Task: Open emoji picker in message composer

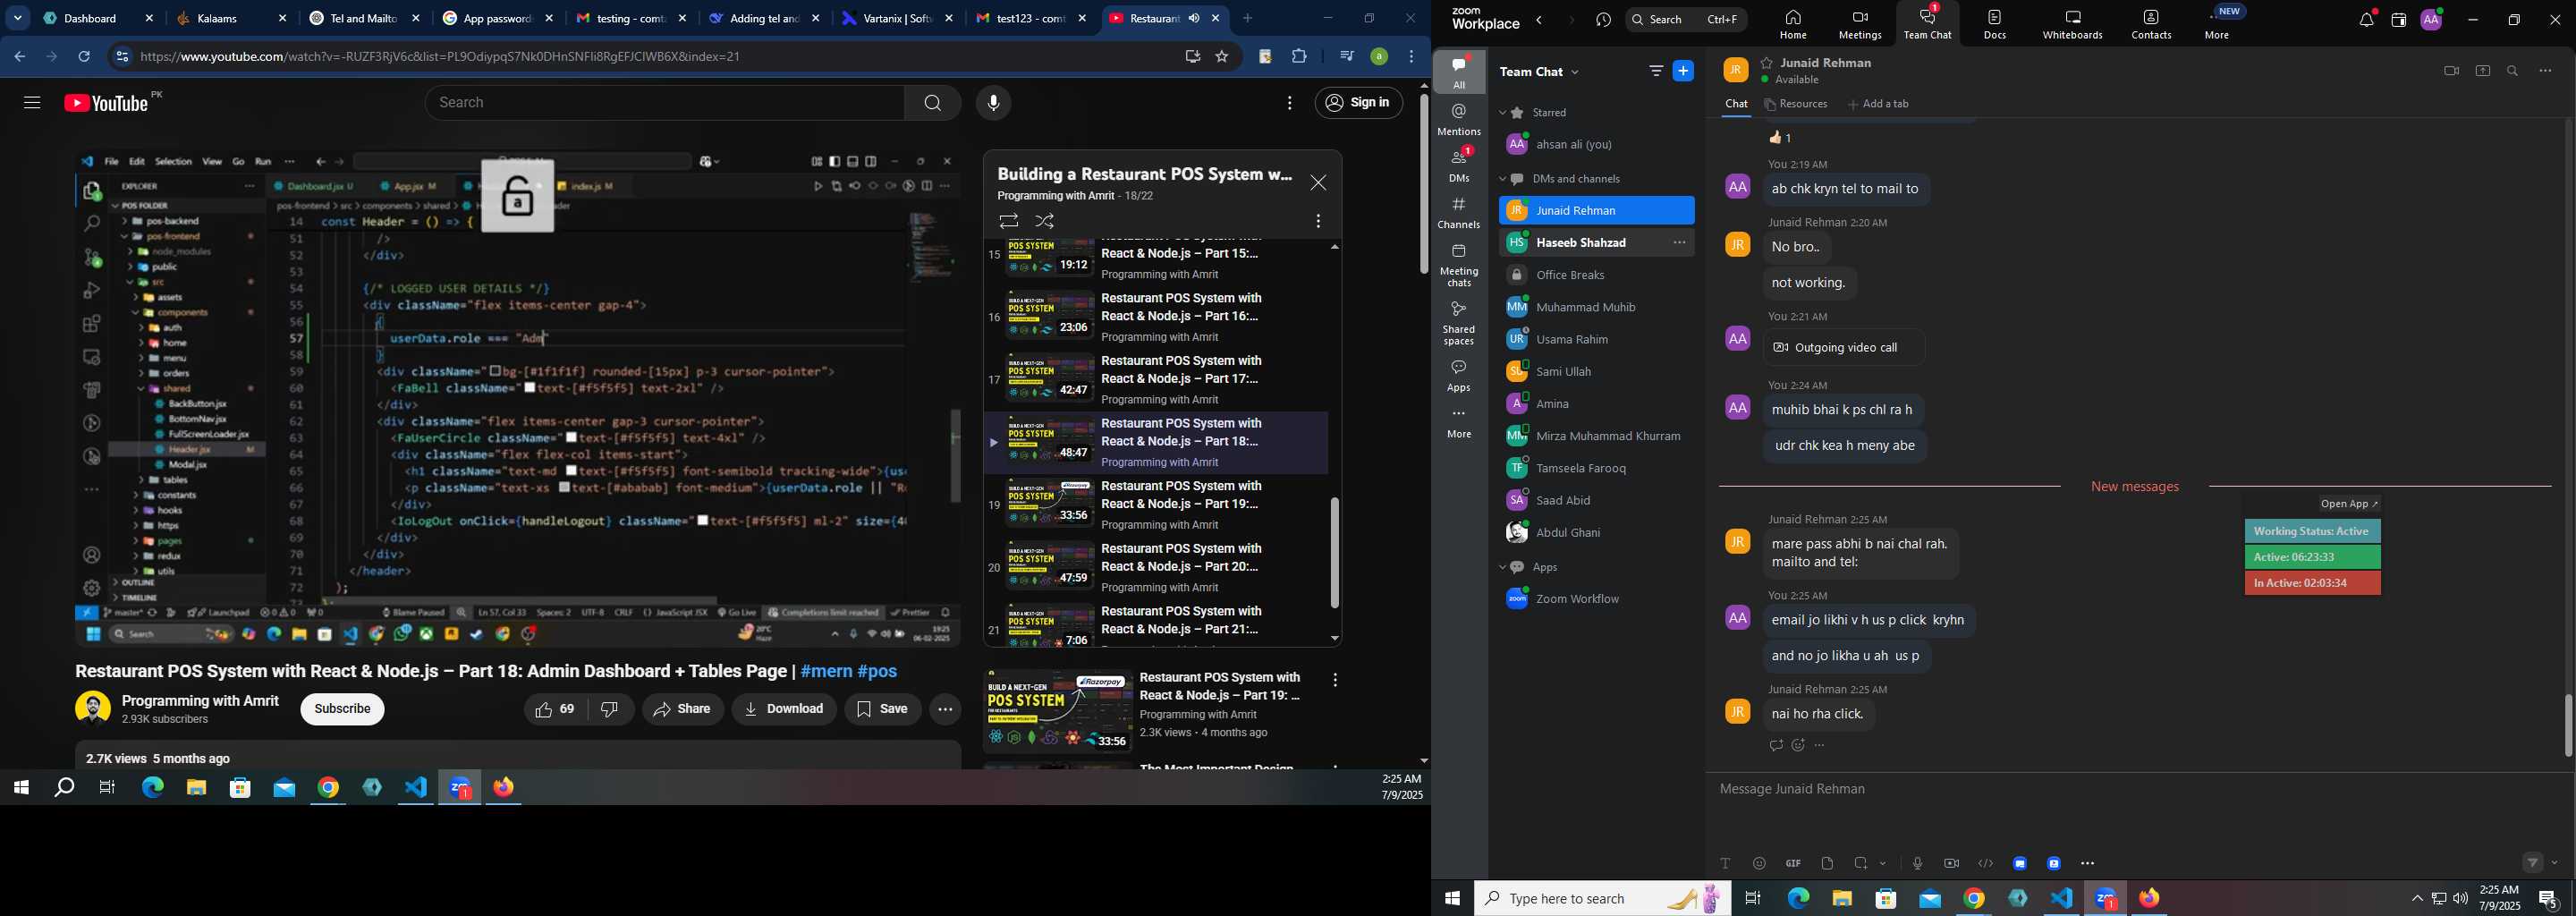Action: 1759,863
